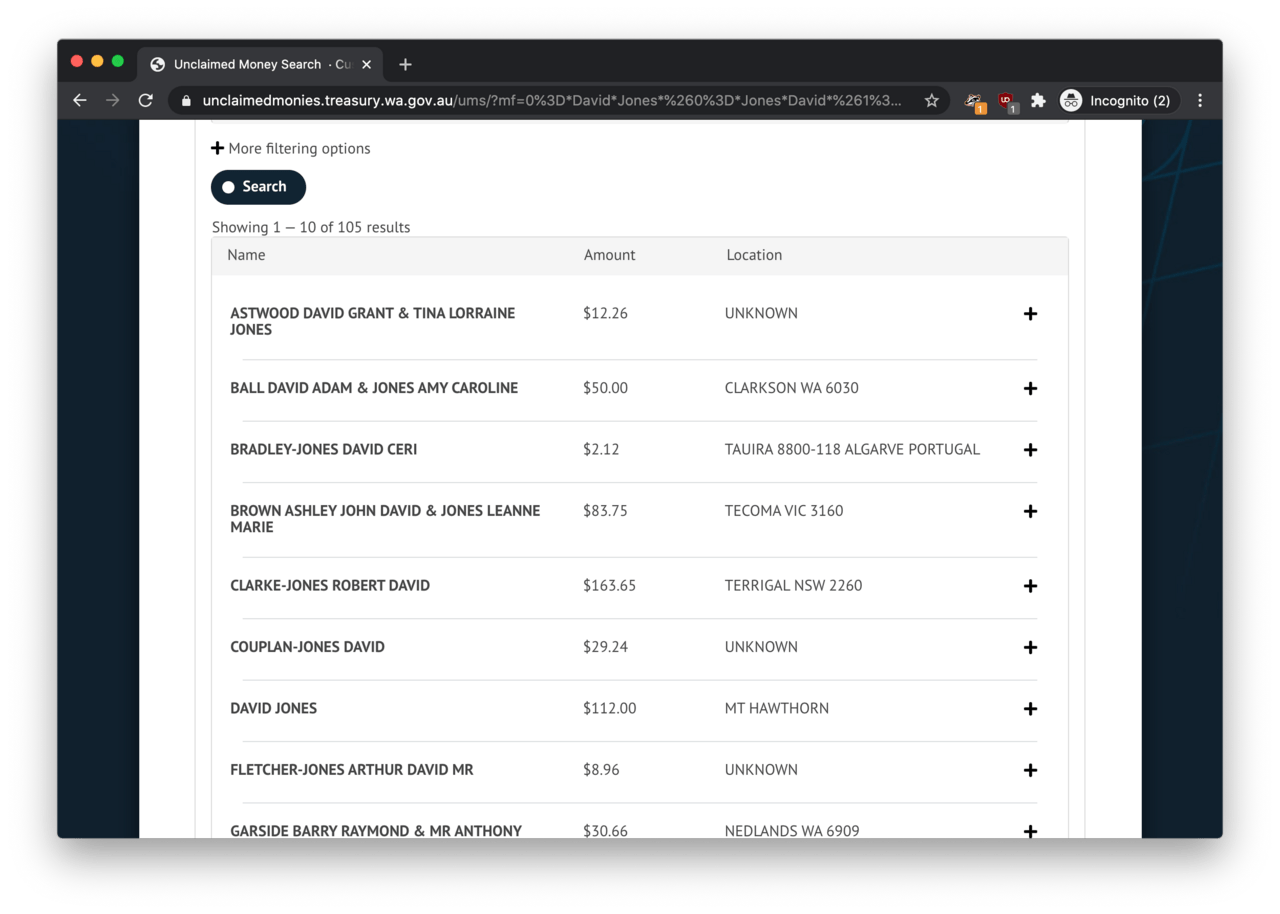This screenshot has height=914, width=1280.
Task: Click the $83.75 amount
Action: coord(605,510)
